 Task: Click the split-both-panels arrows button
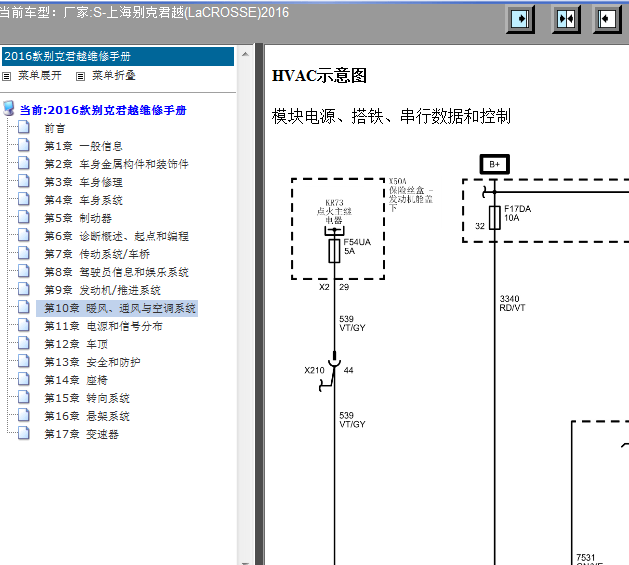[x=566, y=19]
